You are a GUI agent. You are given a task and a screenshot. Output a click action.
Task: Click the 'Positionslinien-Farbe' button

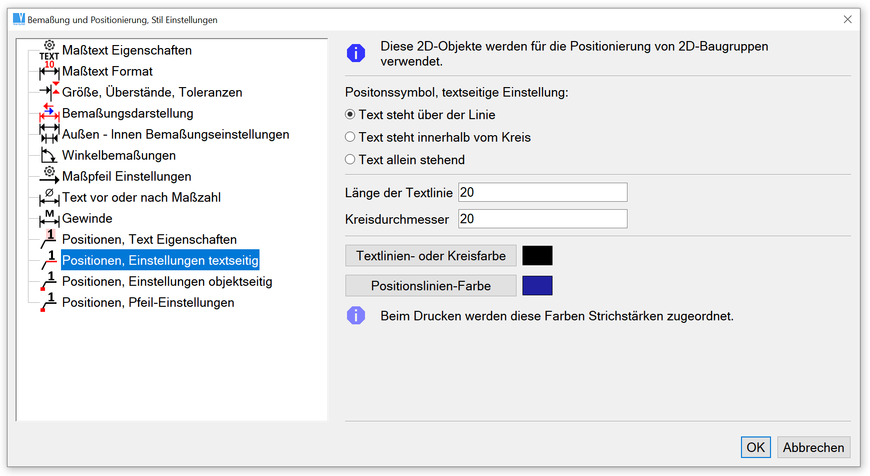[x=431, y=286]
